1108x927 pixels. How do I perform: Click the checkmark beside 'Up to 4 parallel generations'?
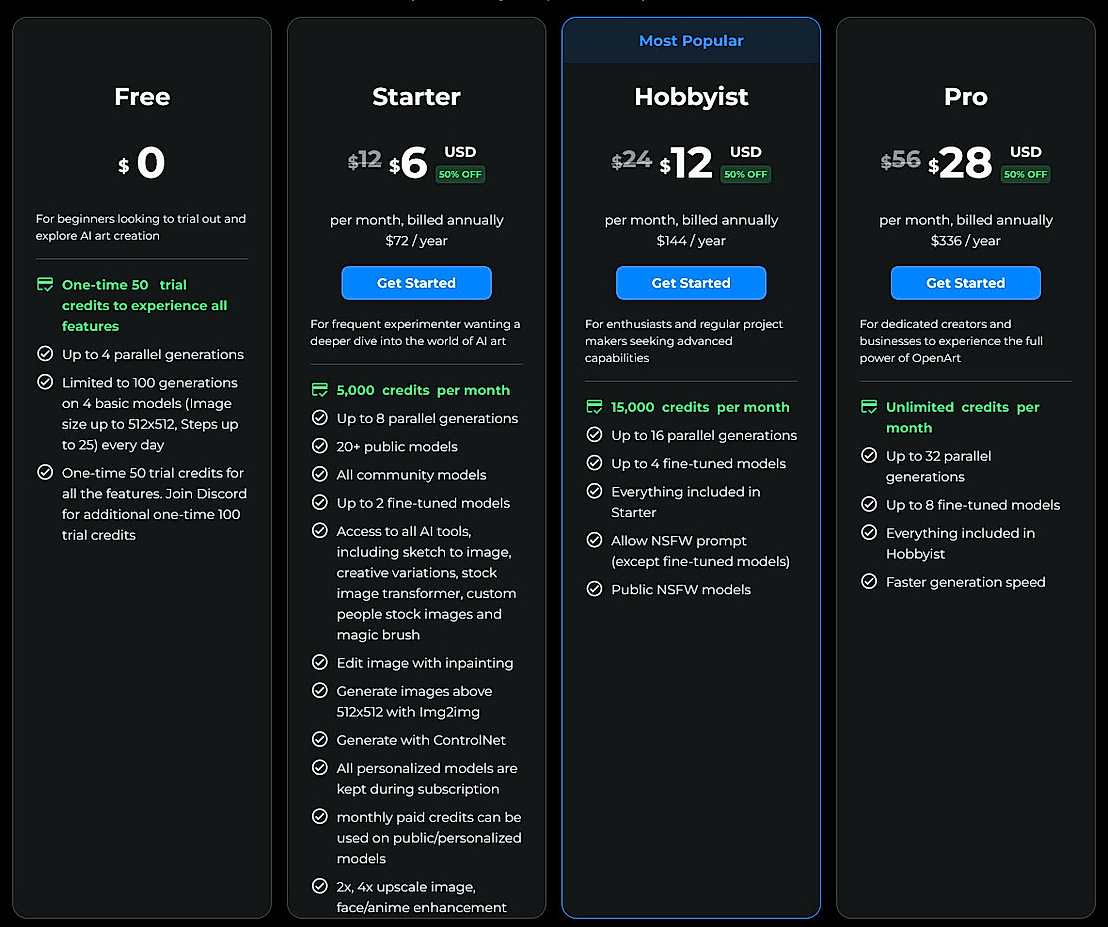tap(46, 354)
